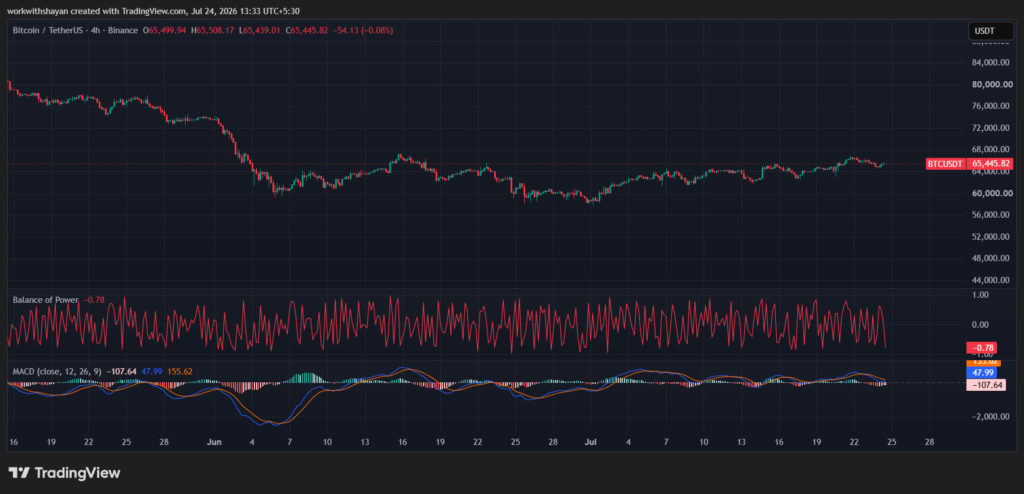The height and width of the screenshot is (494, 1024).
Task: Click the 0.00 Balance of Power axis label
Action: (x=980, y=325)
